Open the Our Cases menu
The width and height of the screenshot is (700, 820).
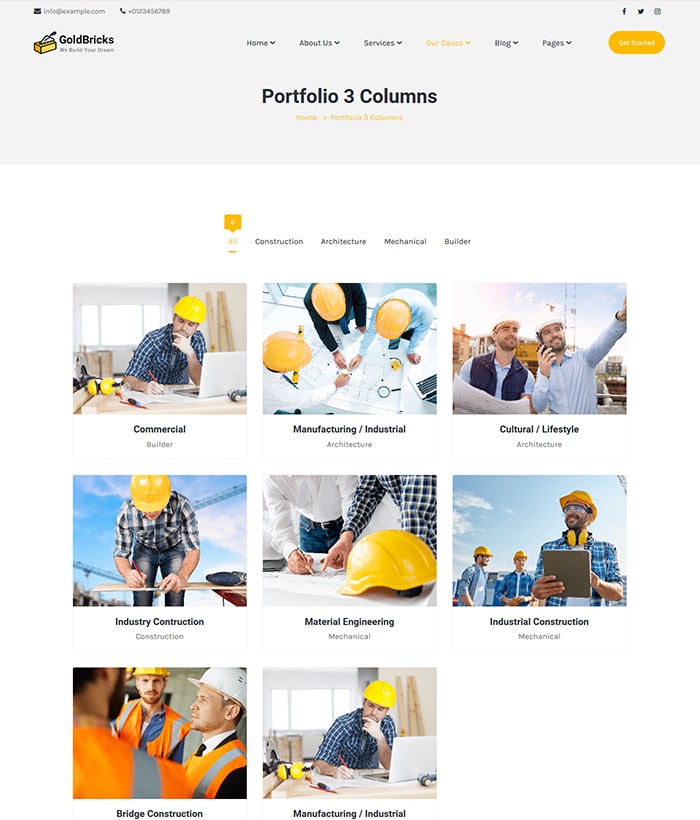point(448,43)
